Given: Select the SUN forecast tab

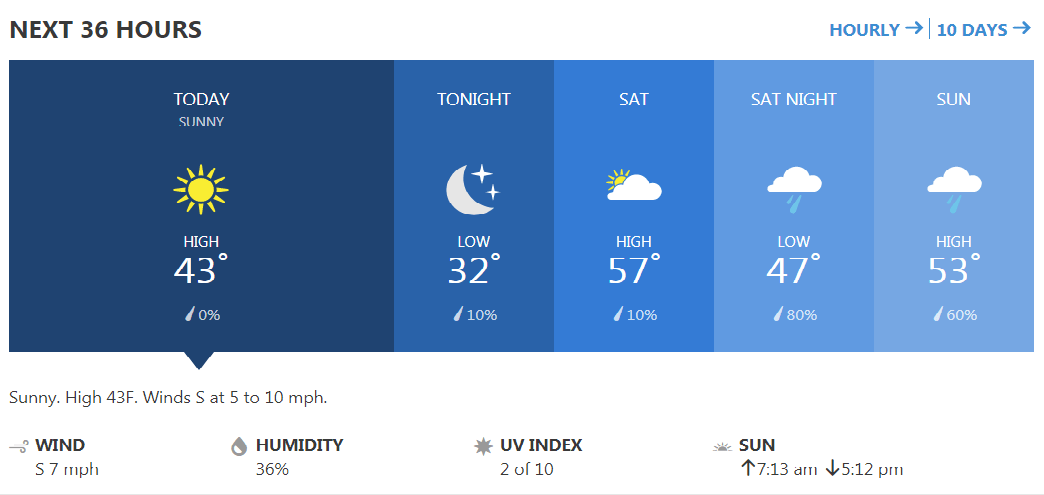Looking at the screenshot, I should pos(954,99).
